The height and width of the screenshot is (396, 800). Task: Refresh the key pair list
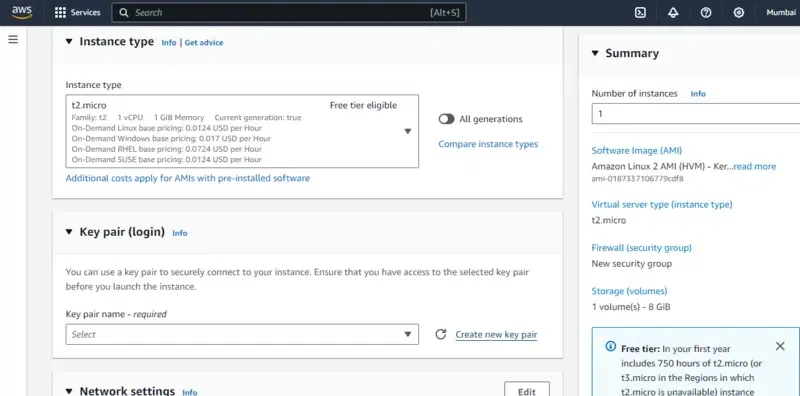click(x=441, y=334)
